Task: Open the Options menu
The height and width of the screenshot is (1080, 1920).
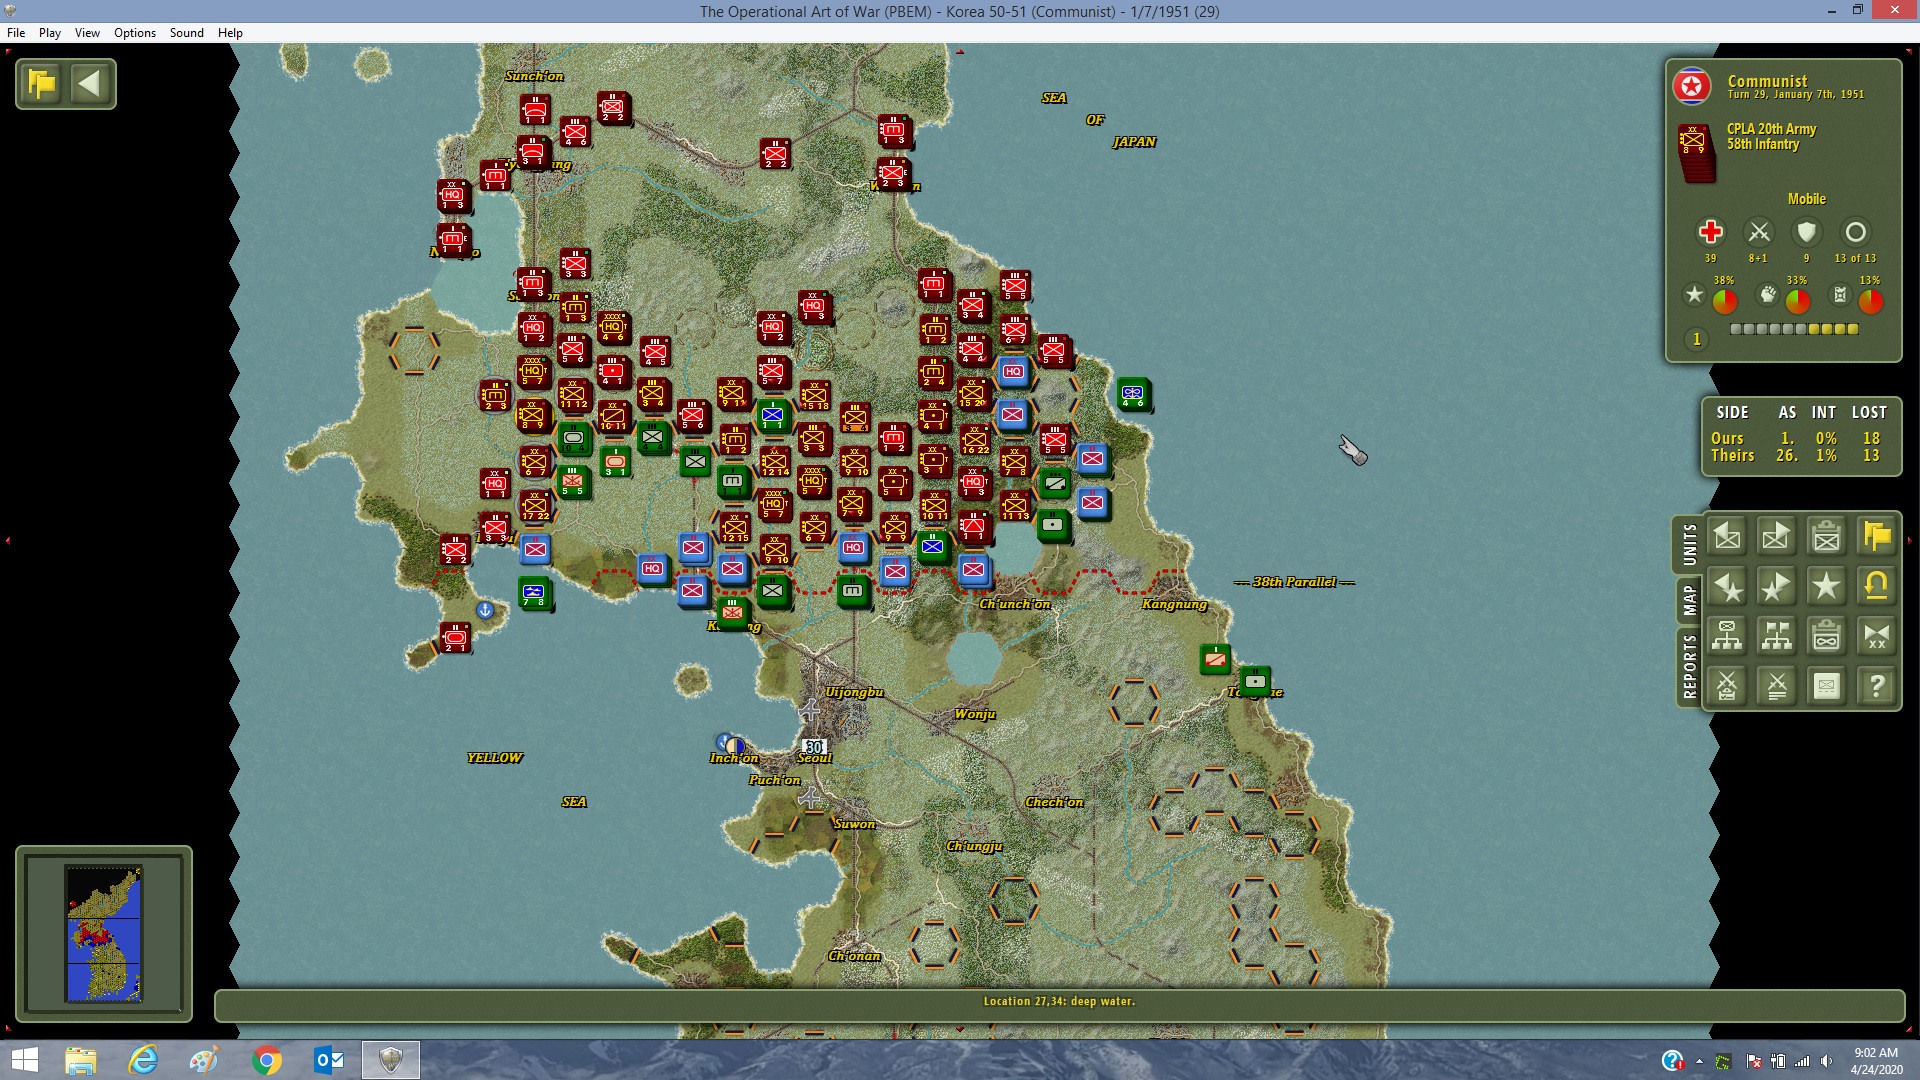Action: point(135,33)
